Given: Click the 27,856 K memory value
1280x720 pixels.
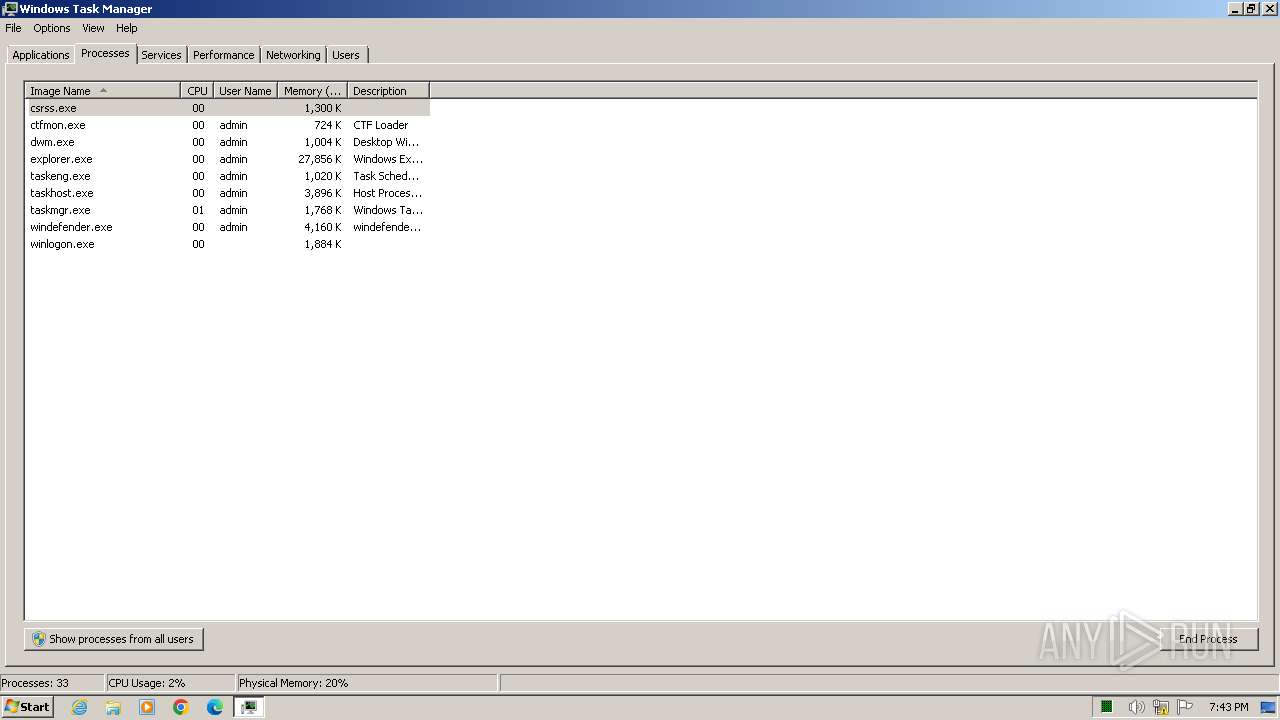Looking at the screenshot, I should (x=320, y=159).
